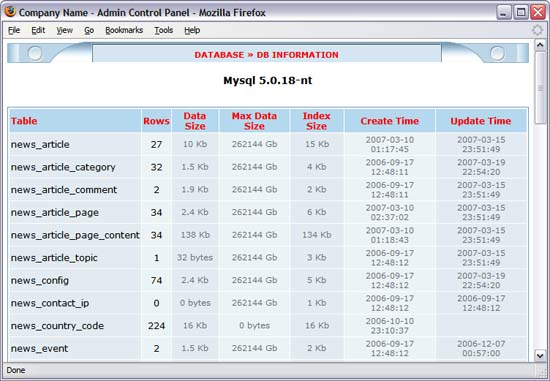Maximize the Firefox window
This screenshot has width=550, height=381.
(x=521, y=13)
